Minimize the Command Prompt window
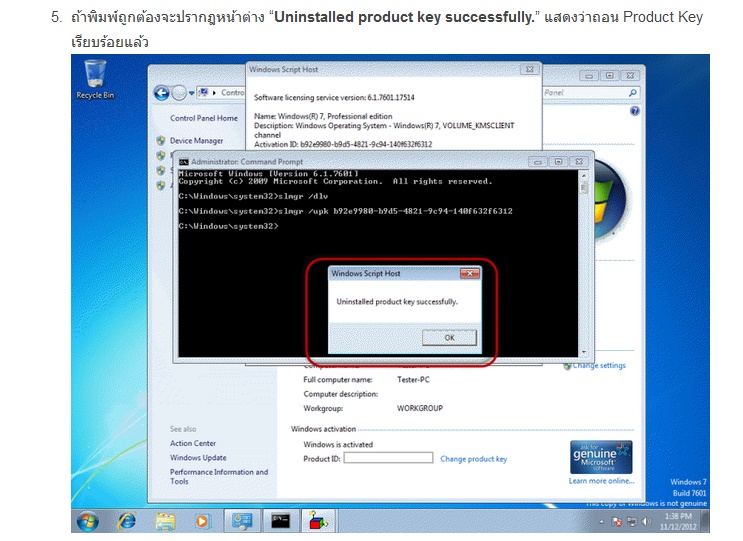Screen dimensions: 743x541 click(x=537, y=162)
